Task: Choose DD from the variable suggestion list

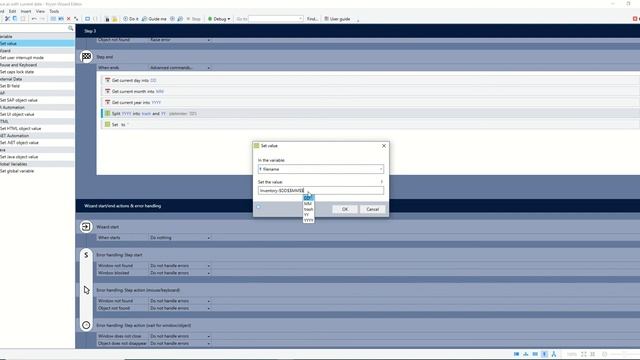Action: 308,198
